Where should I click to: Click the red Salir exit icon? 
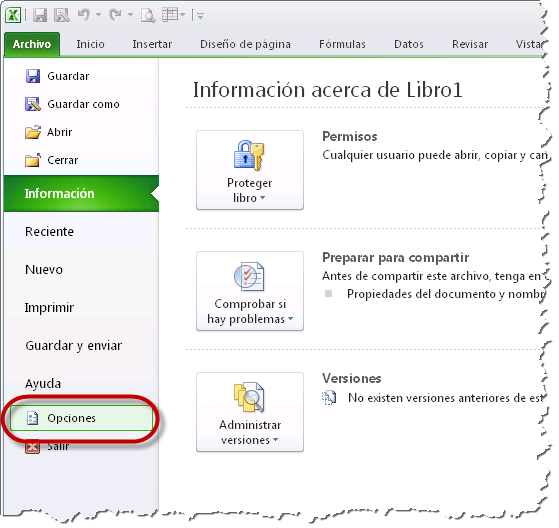(32, 446)
